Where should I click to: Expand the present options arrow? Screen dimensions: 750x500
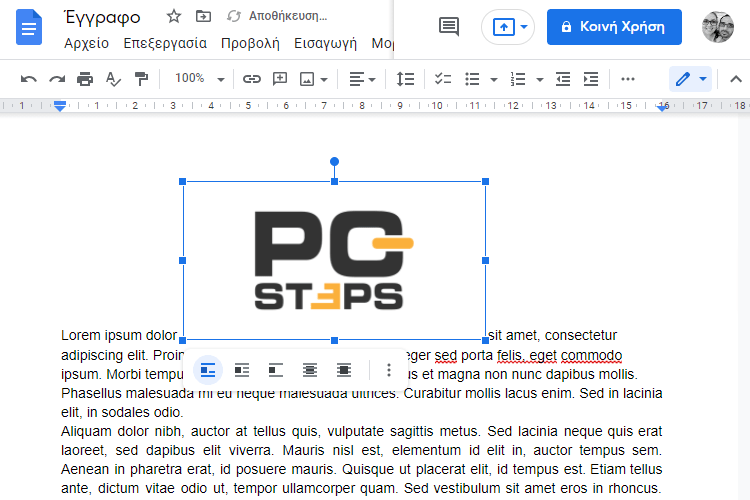524,27
